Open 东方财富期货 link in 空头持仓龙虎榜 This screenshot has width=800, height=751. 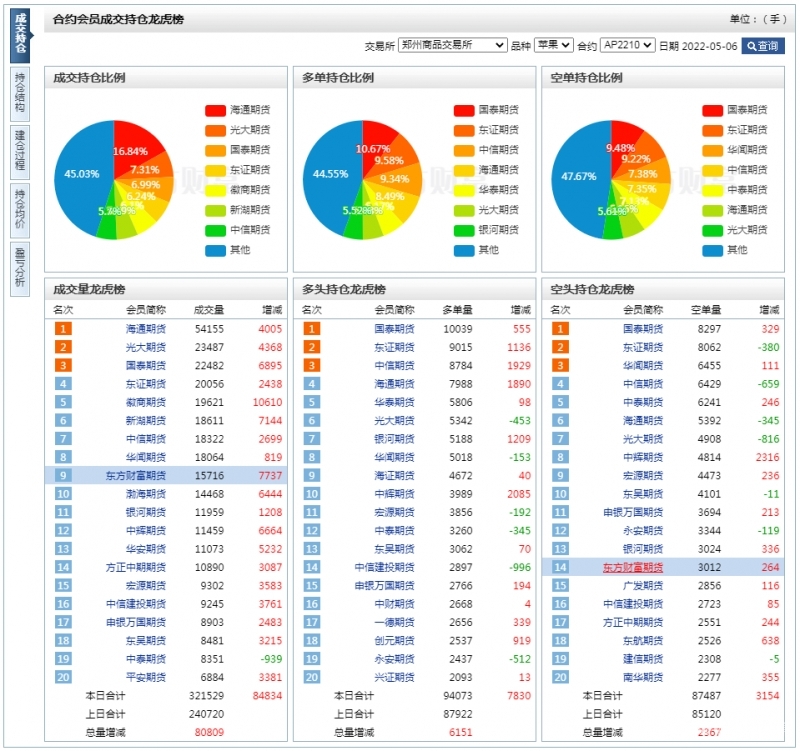point(632,567)
